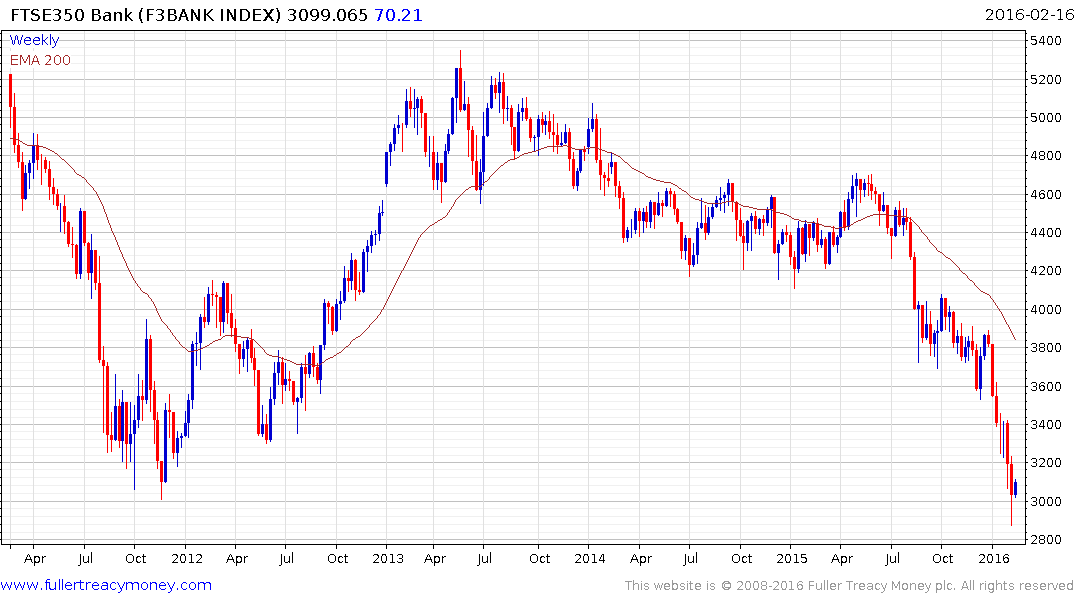Click the 2014 year axis label
This screenshot has height=600, width=1075.
(590, 558)
